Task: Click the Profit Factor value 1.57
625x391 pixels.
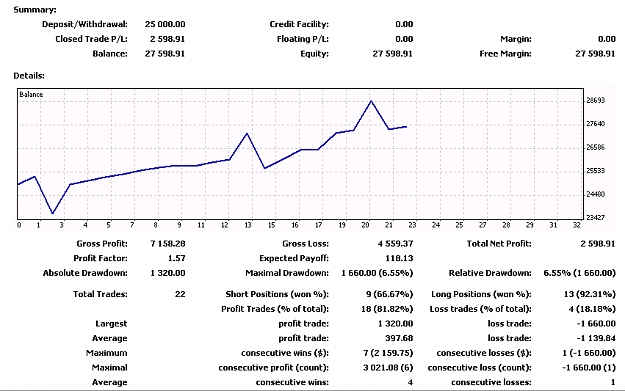Action: point(177,258)
